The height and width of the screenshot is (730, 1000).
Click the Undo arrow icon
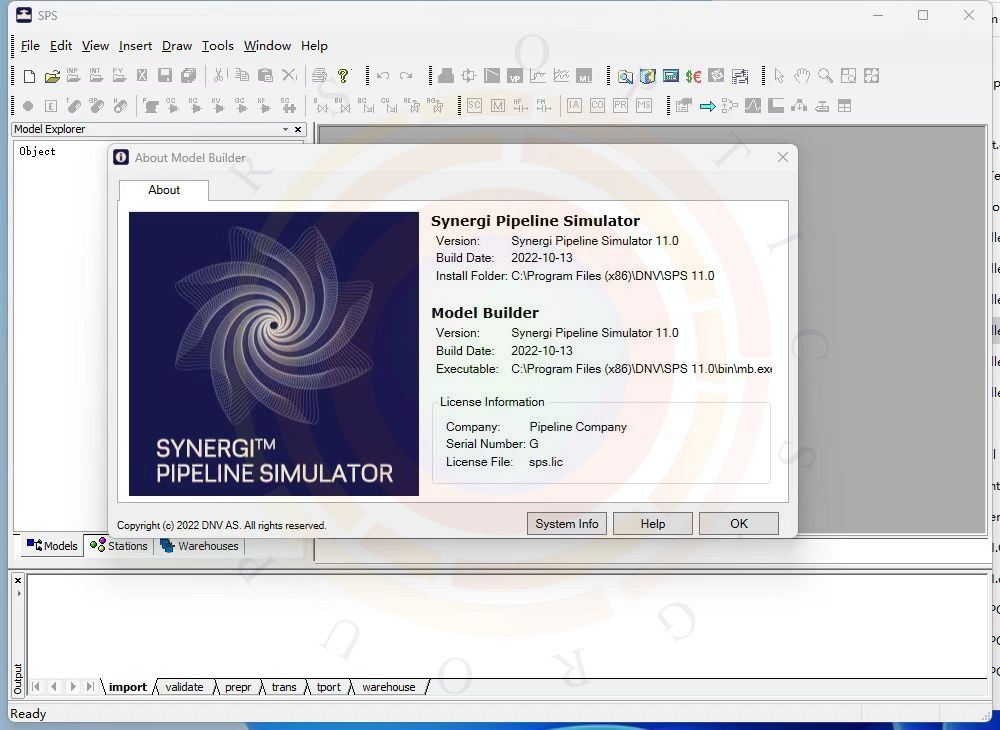pyautogui.click(x=383, y=76)
